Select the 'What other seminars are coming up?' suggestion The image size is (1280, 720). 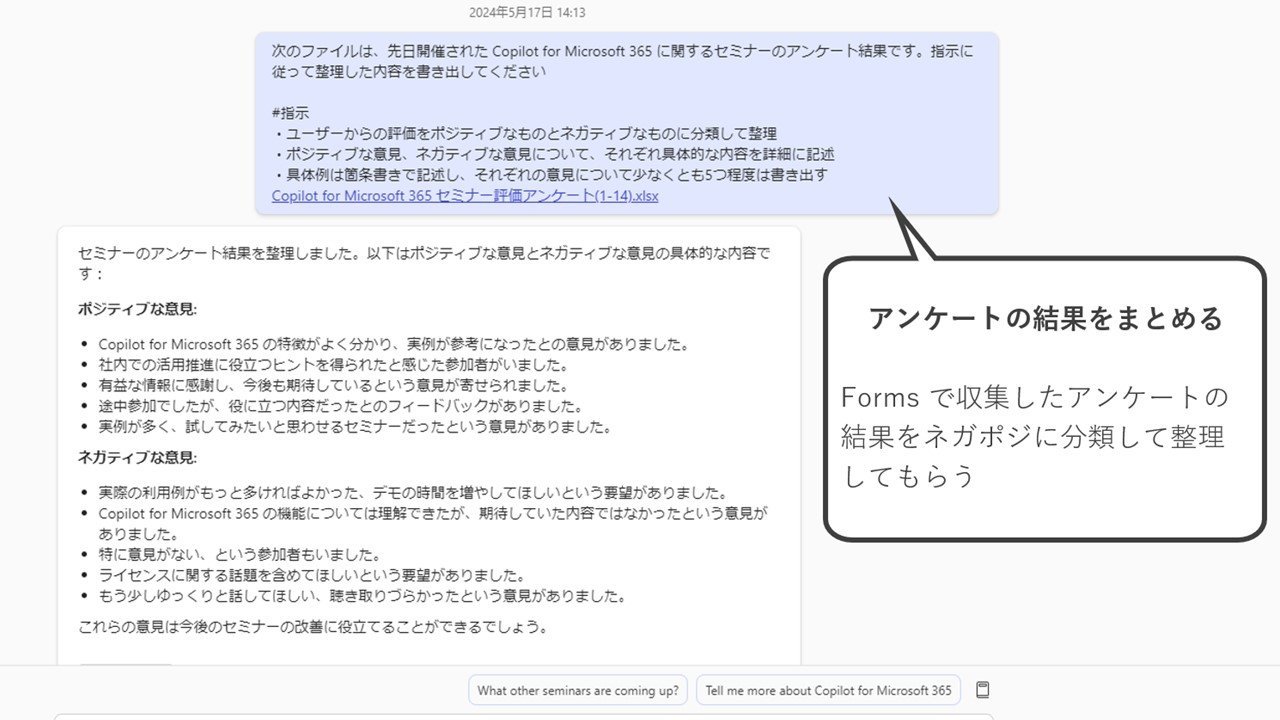pyautogui.click(x=578, y=690)
